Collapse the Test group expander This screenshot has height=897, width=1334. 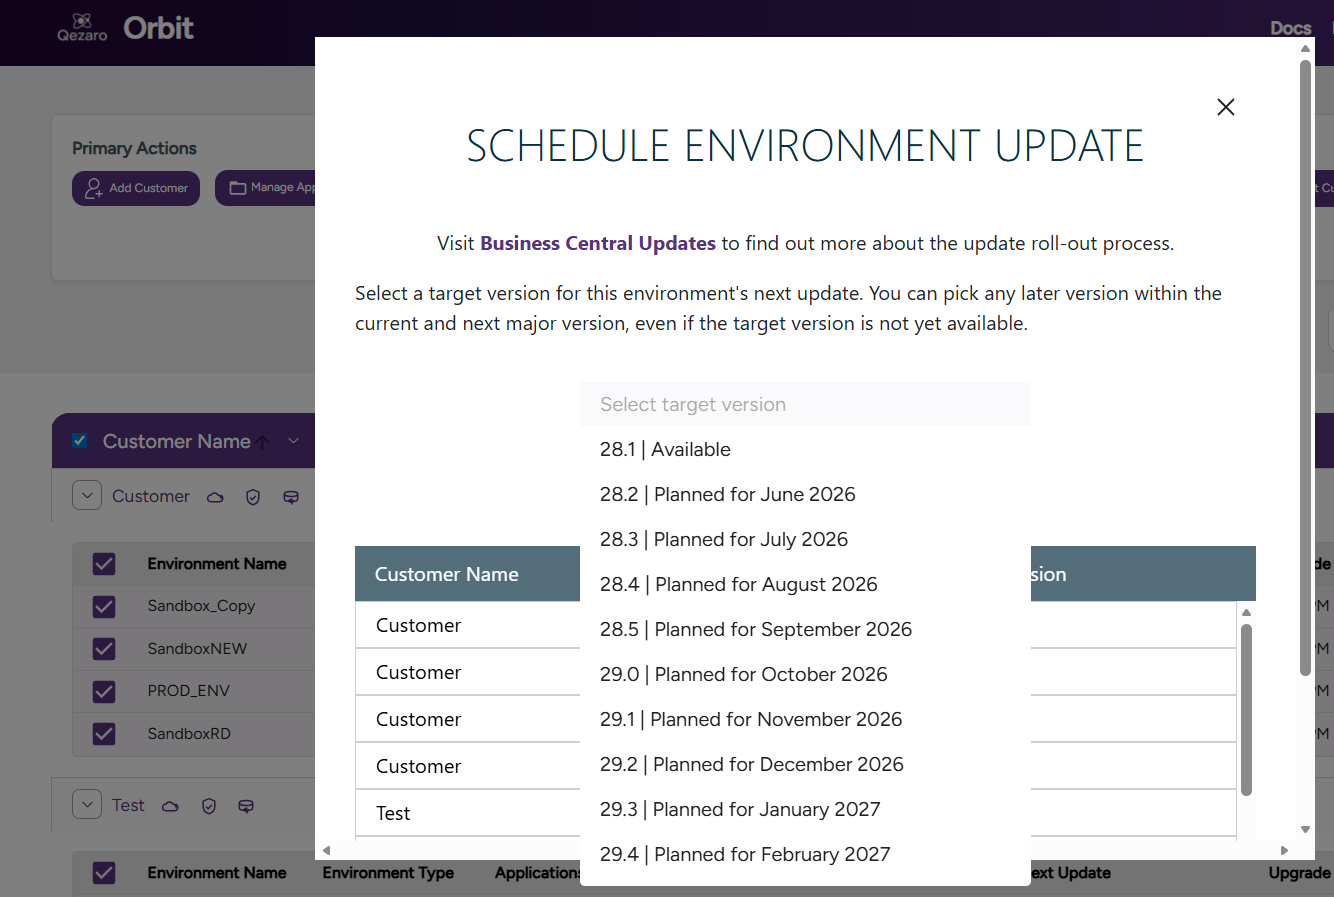[x=87, y=804]
